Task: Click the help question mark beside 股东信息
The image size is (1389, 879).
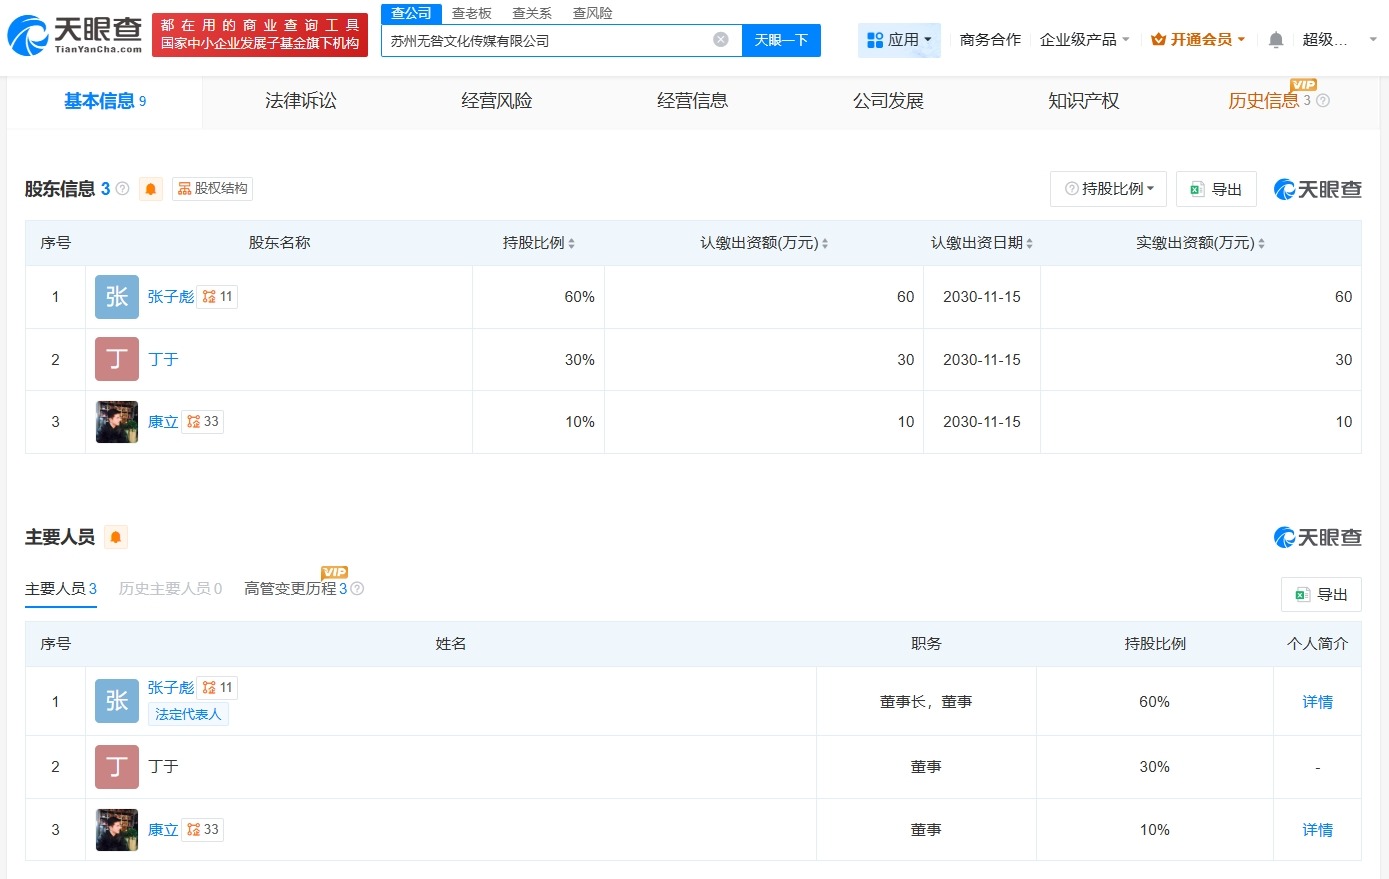Action: click(x=122, y=190)
